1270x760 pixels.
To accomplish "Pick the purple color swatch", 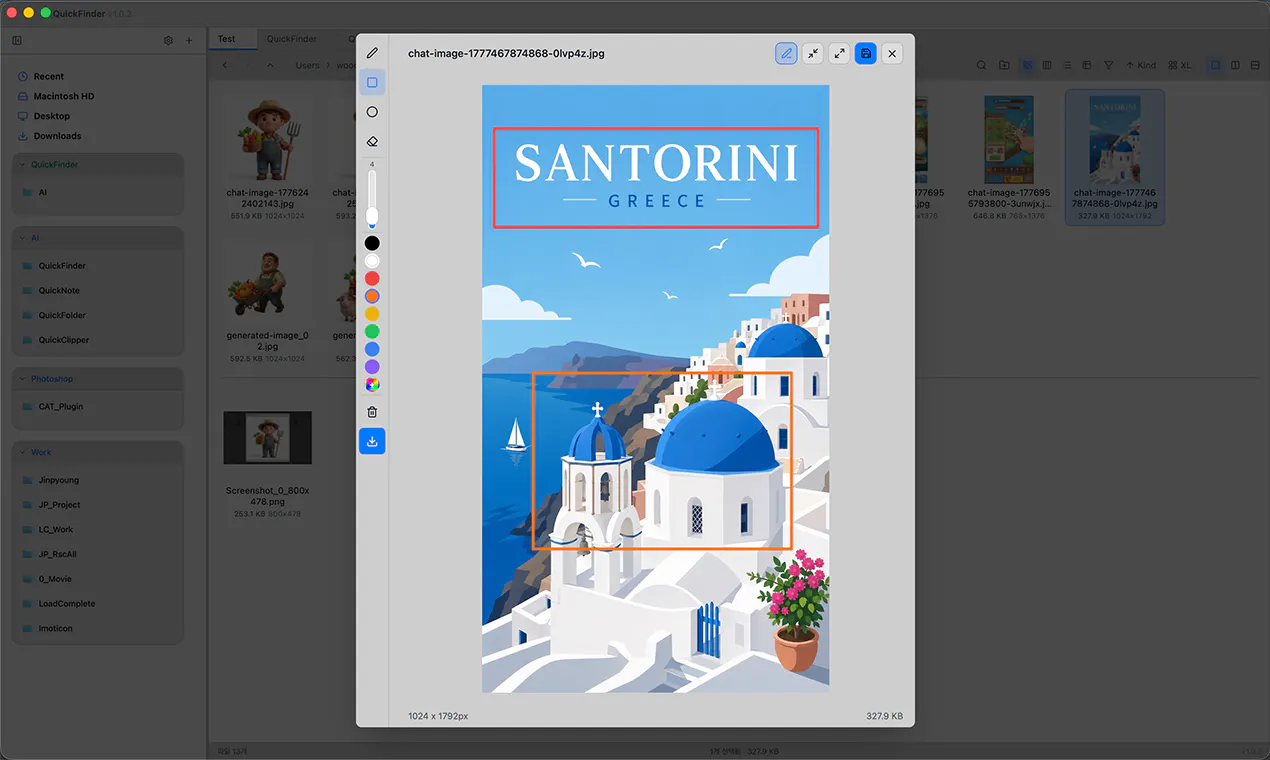I will [372, 367].
